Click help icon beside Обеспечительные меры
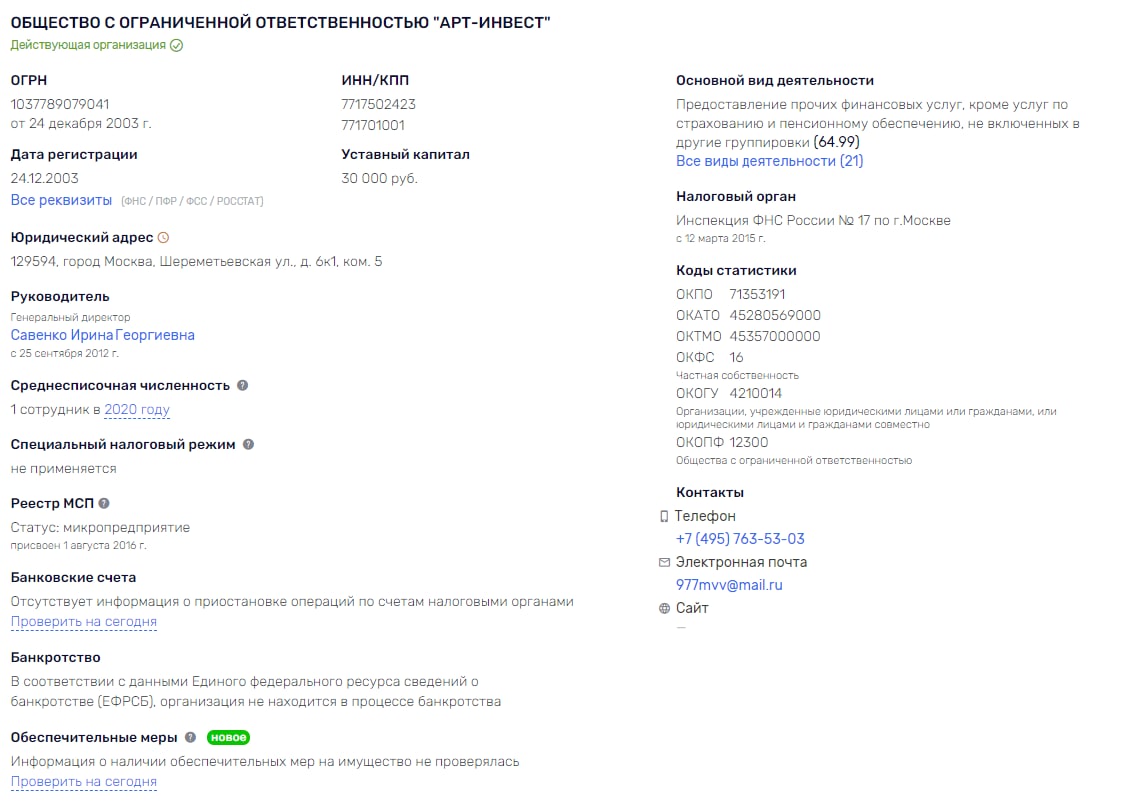1125x805 pixels. tap(190, 737)
